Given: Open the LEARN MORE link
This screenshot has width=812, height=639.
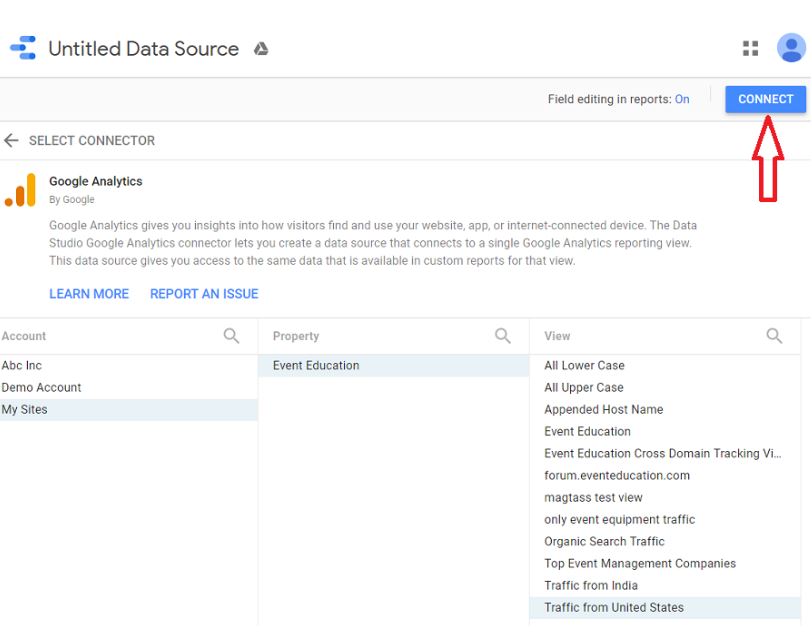Looking at the screenshot, I should (x=89, y=294).
